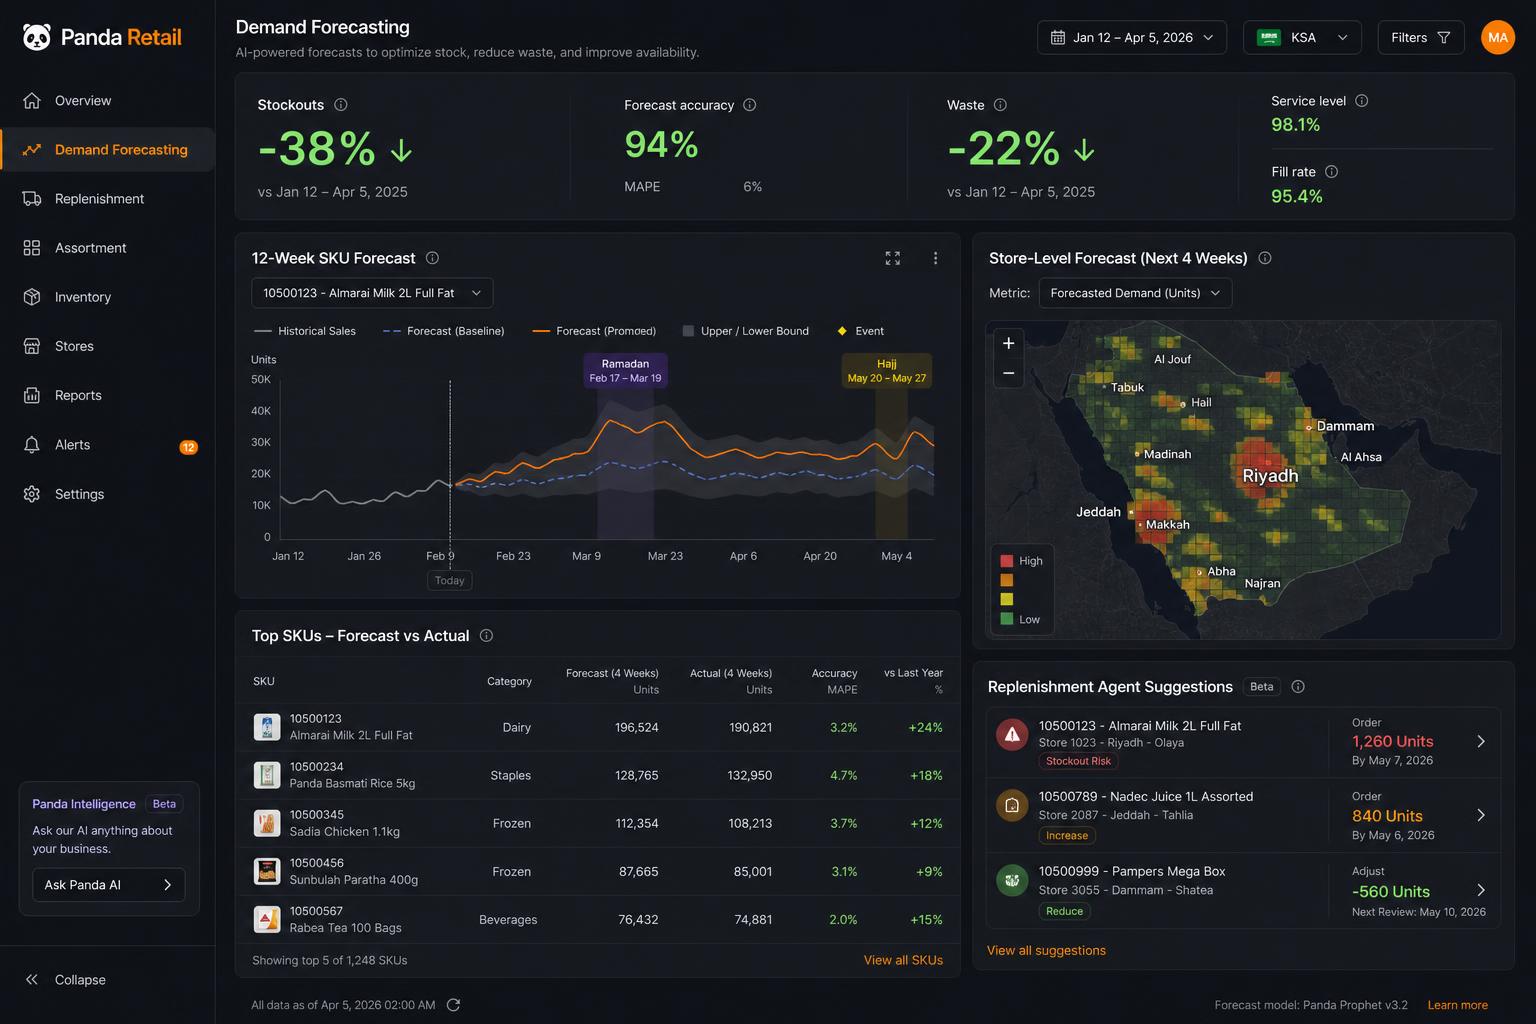The width and height of the screenshot is (1536, 1024).
Task: Click the High red legend swatch
Action: coord(1007,561)
